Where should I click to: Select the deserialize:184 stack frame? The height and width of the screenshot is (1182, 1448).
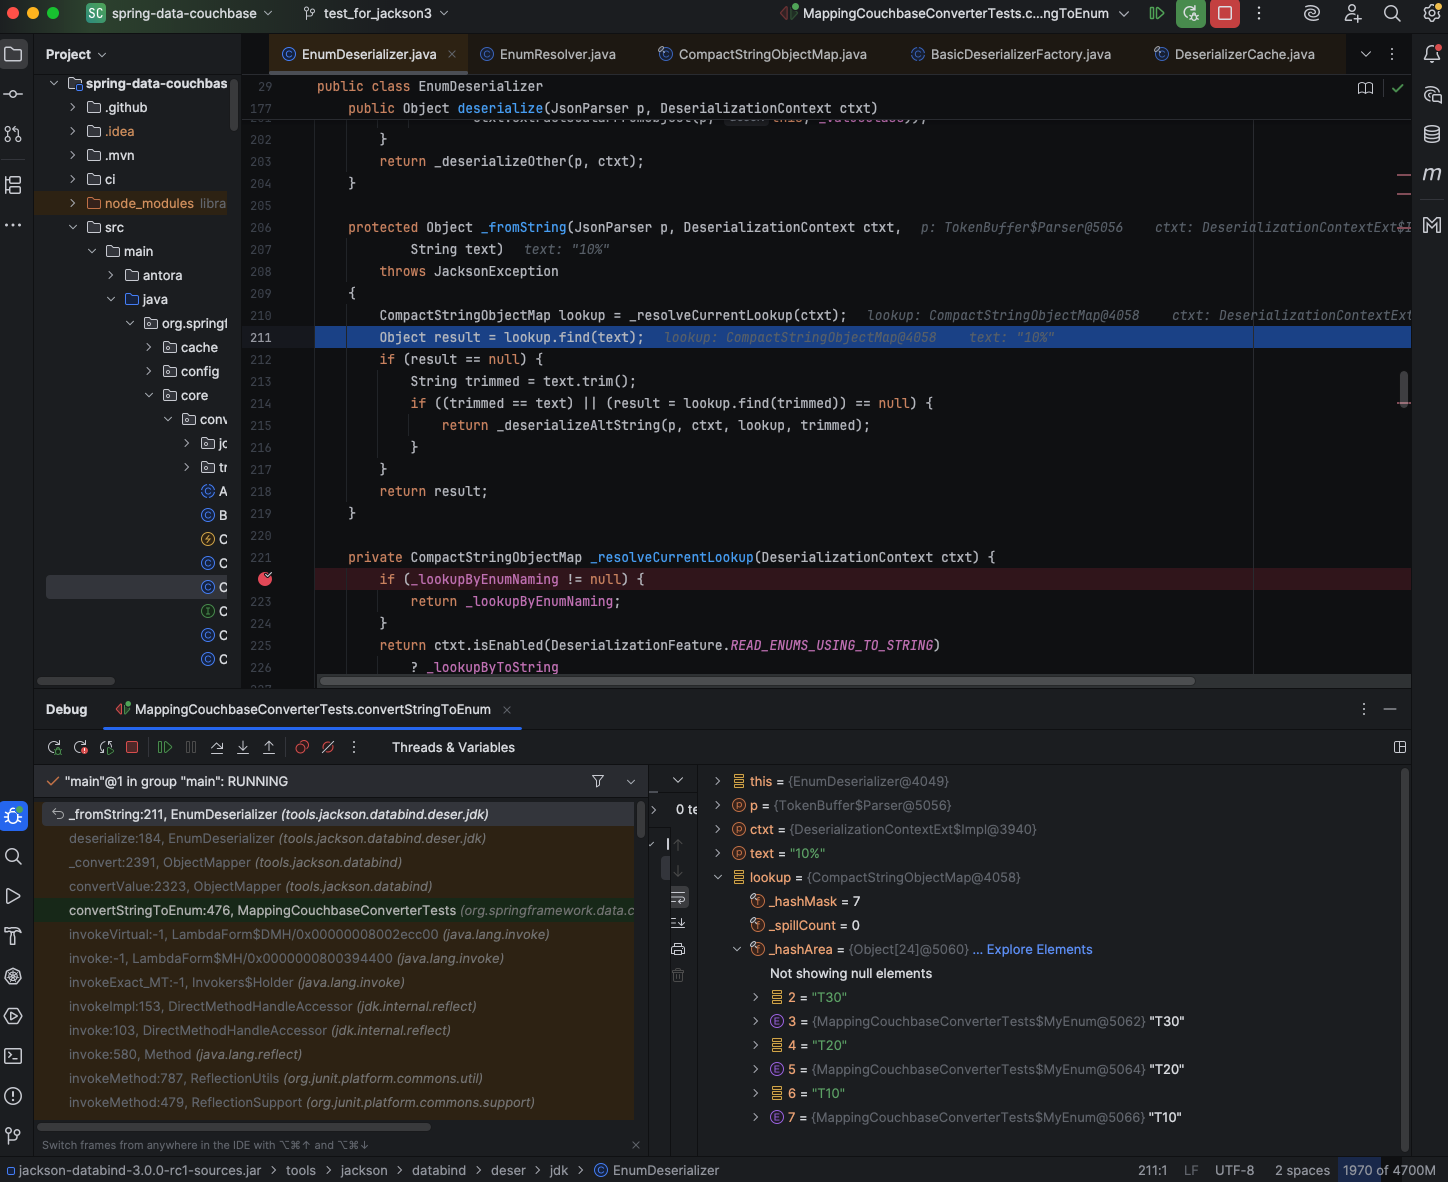point(338,838)
